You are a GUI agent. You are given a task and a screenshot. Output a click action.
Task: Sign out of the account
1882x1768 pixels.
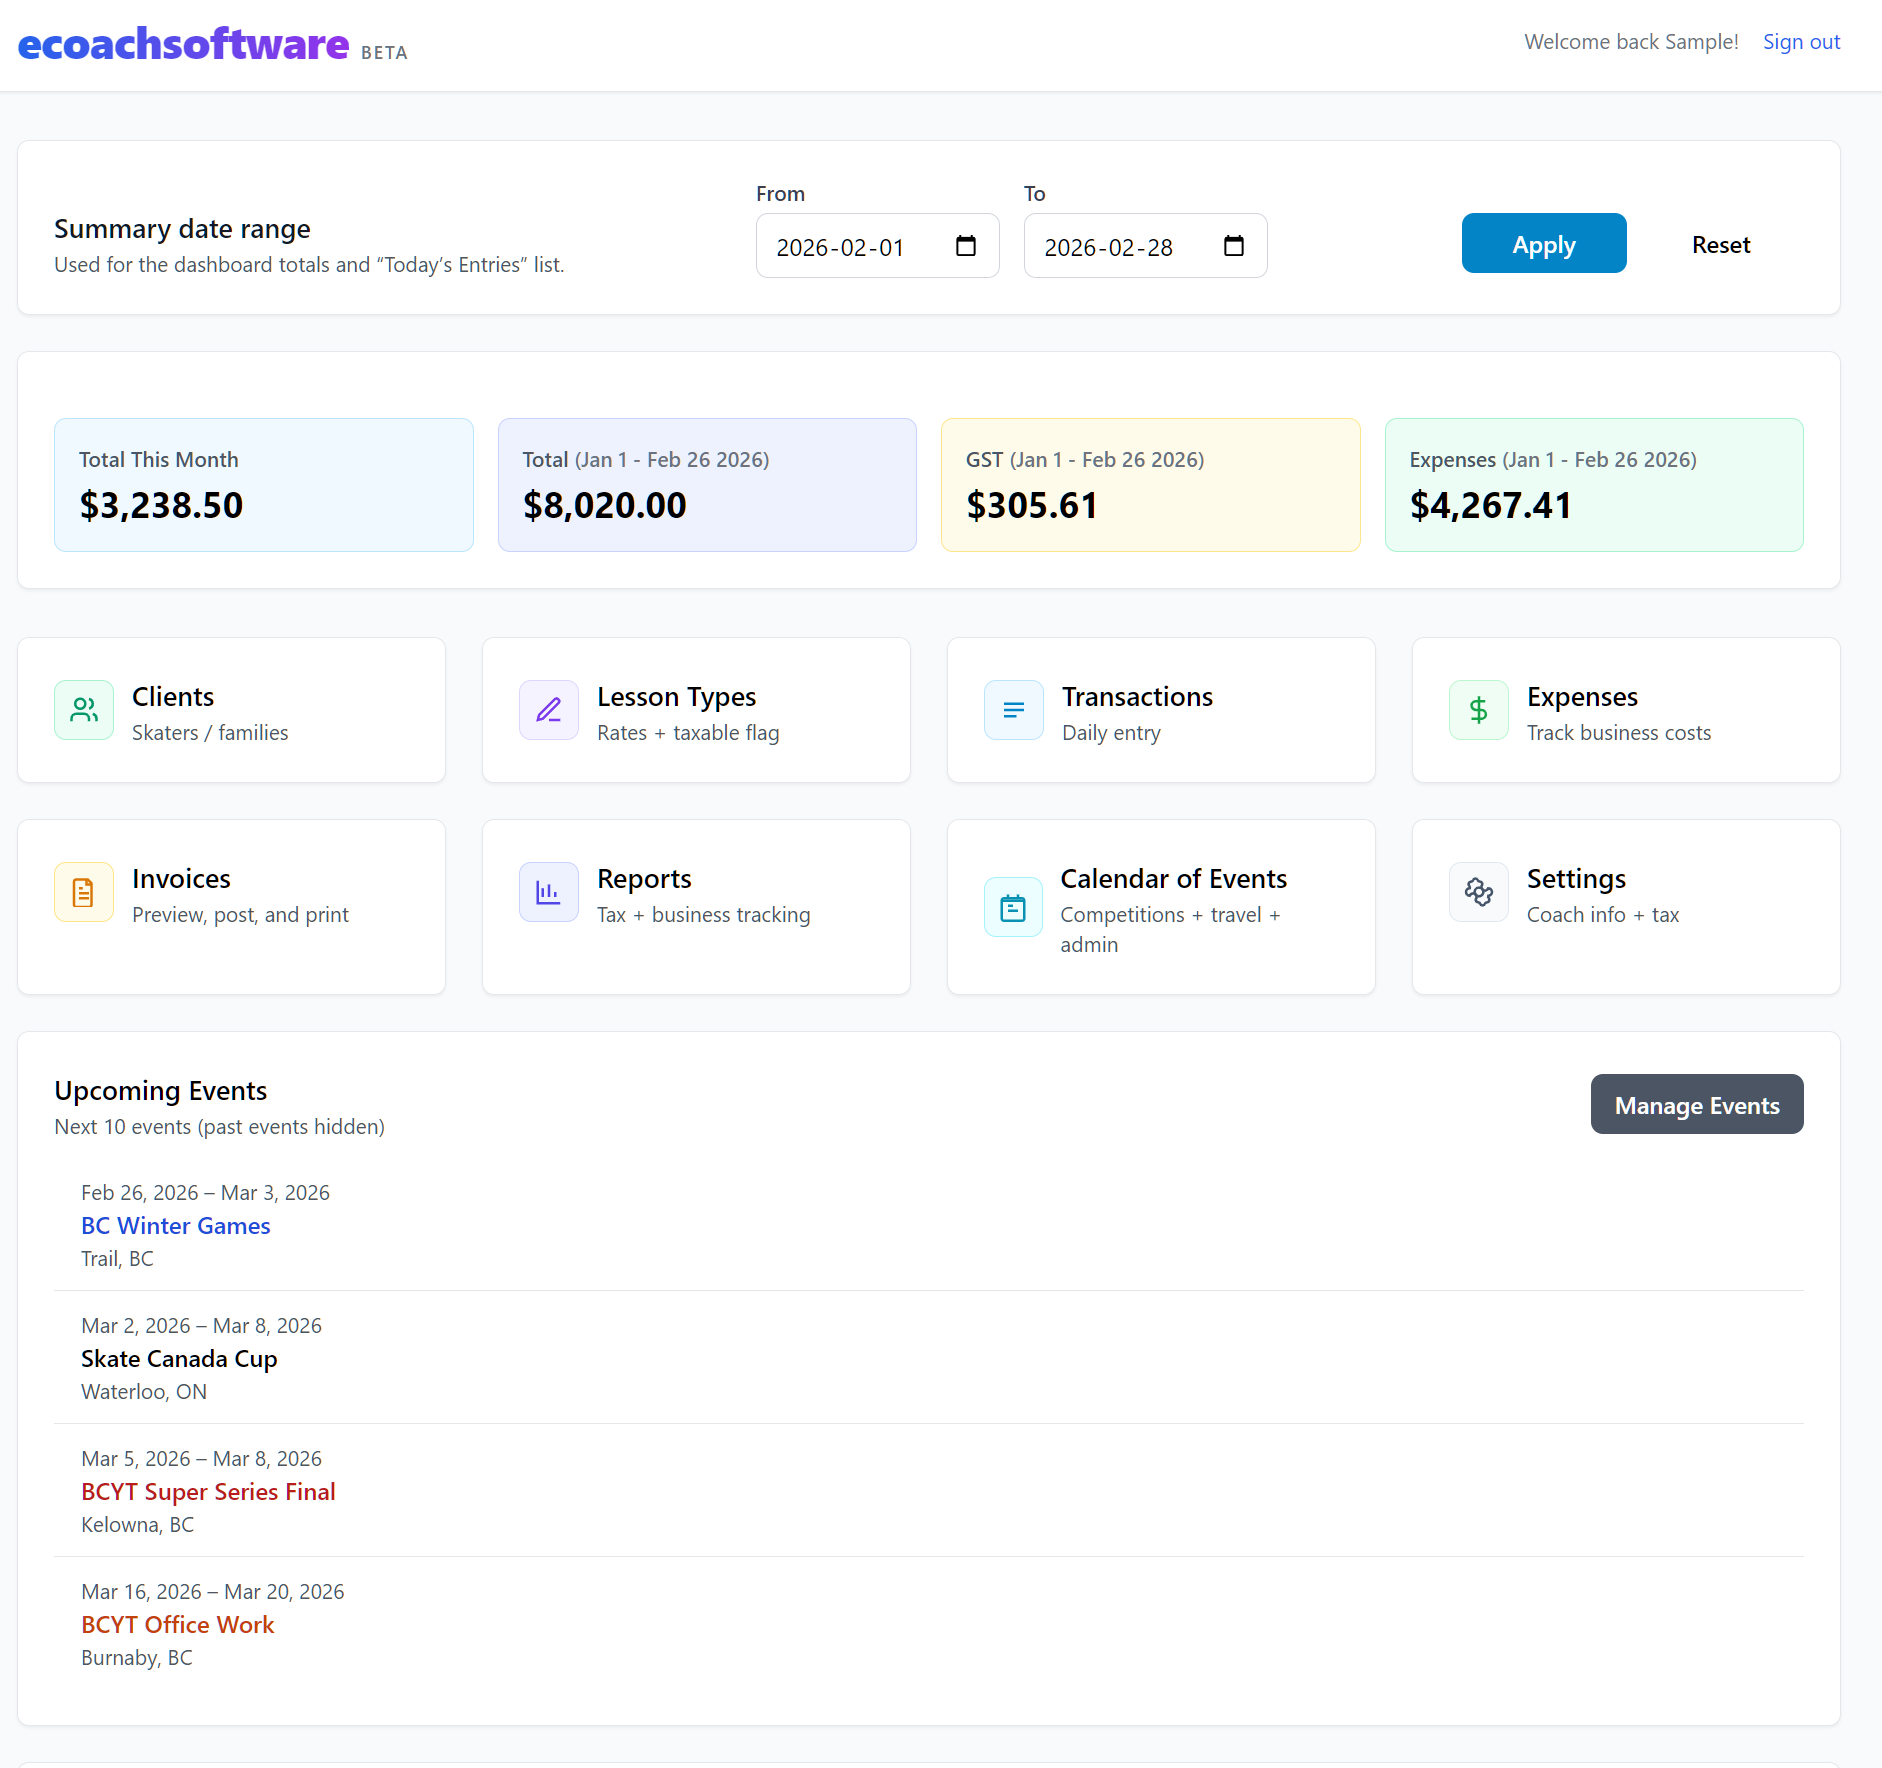pyautogui.click(x=1801, y=41)
